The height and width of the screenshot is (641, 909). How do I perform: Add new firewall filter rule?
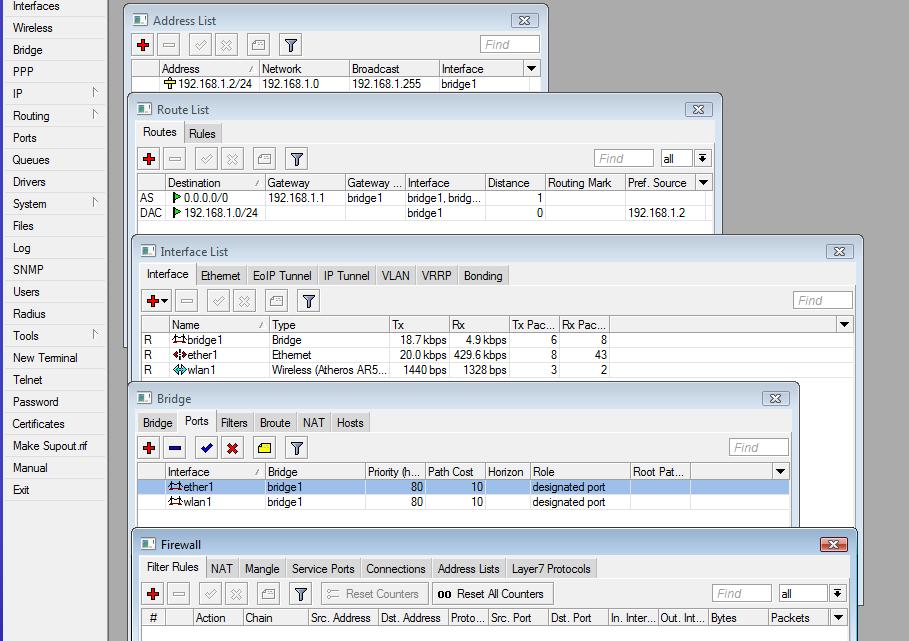[153, 594]
